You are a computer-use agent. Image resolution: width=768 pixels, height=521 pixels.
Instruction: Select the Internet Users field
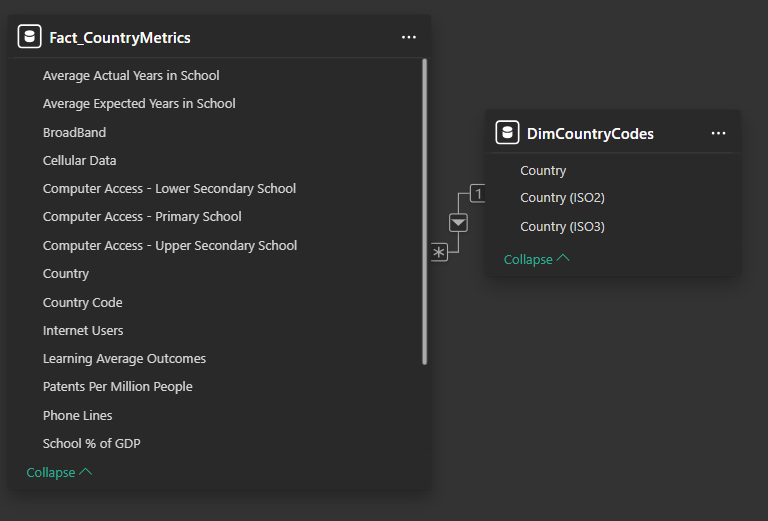click(83, 330)
